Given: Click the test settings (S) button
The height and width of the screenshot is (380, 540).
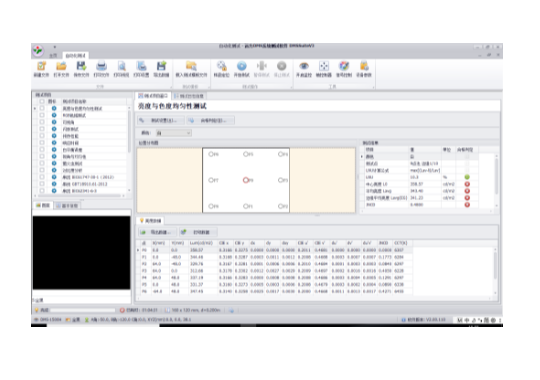Looking at the screenshot, I should click(160, 121).
